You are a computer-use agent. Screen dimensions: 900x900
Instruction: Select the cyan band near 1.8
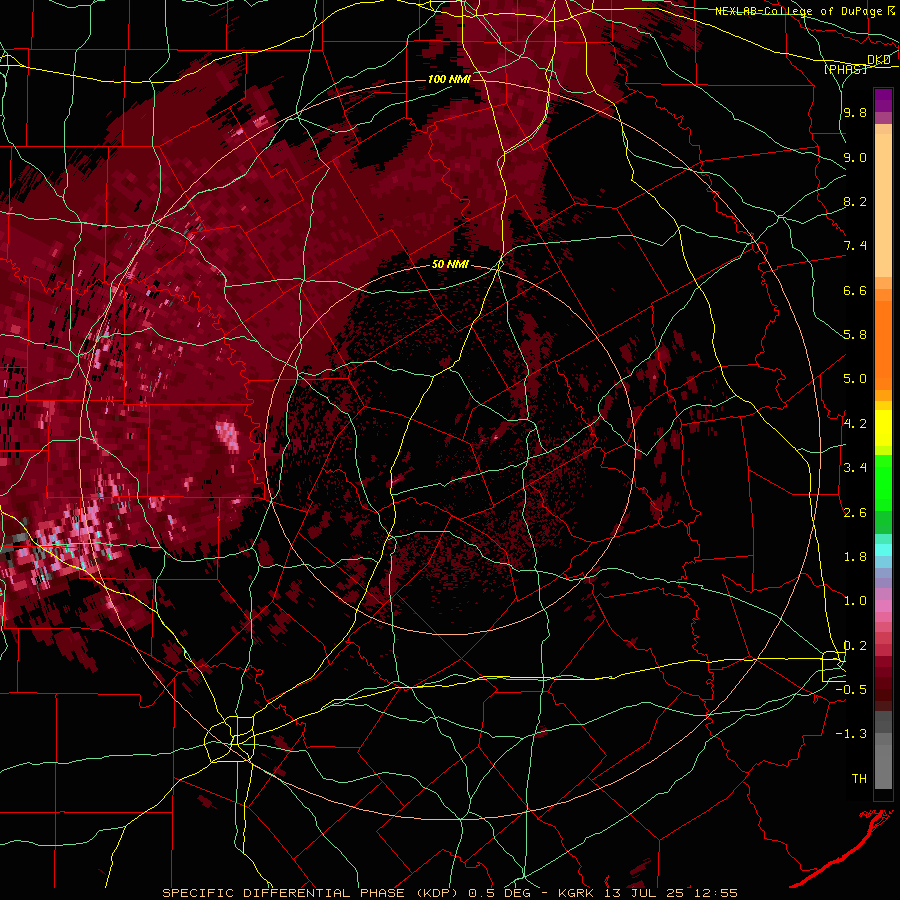883,550
